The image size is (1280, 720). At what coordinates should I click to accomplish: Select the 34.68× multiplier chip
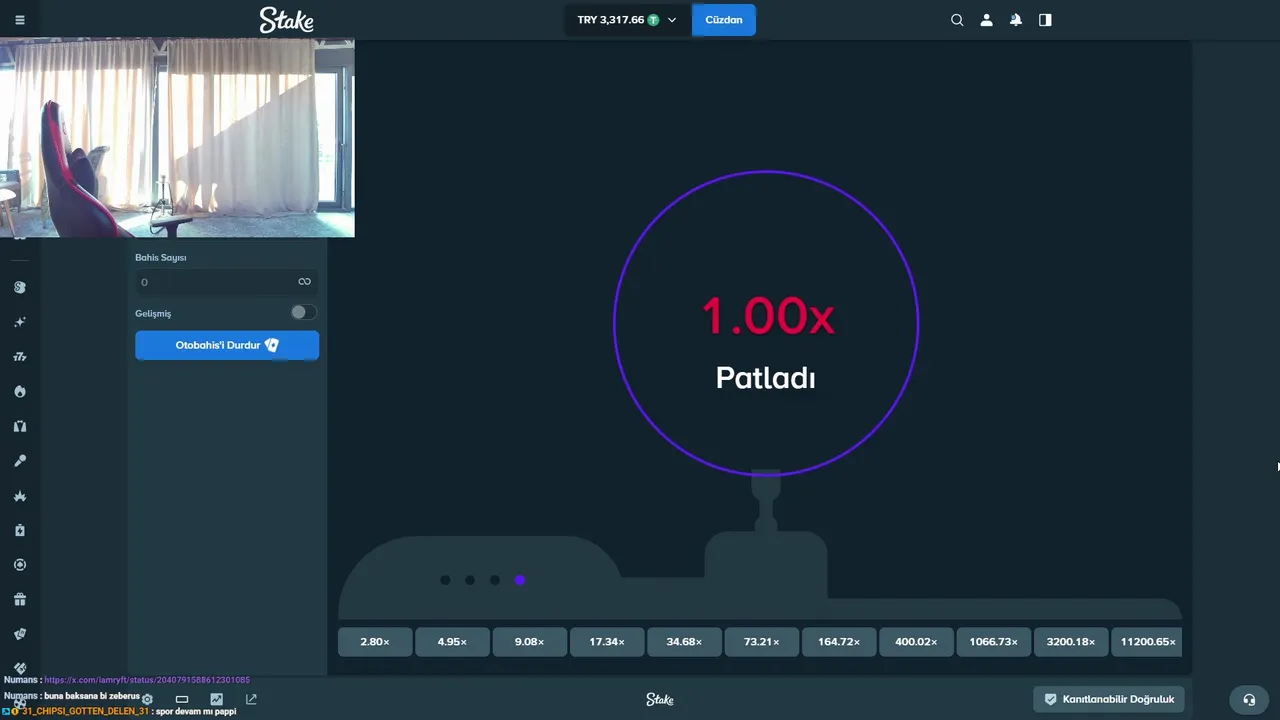click(x=684, y=642)
